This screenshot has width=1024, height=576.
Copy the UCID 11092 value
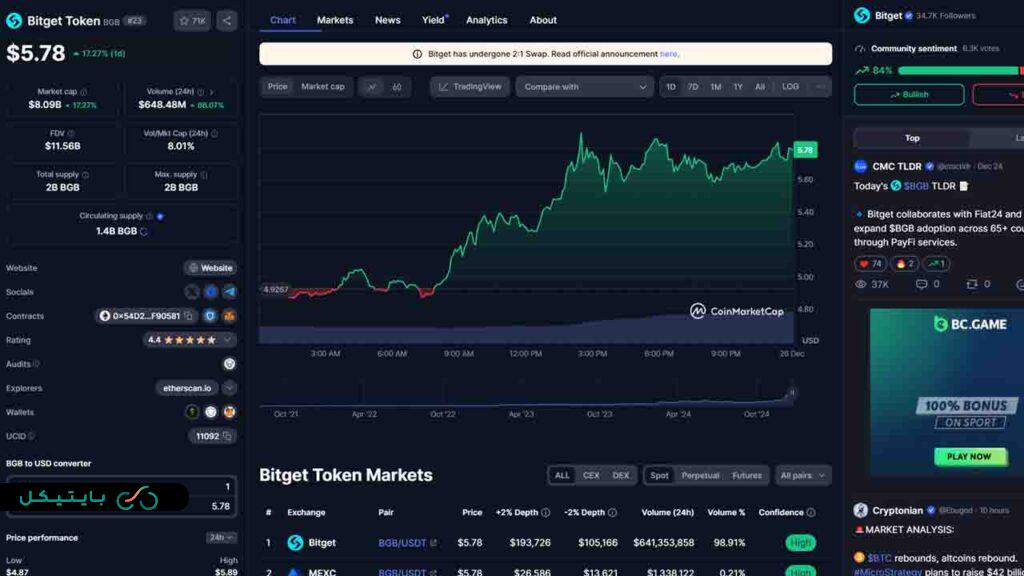(x=227, y=436)
